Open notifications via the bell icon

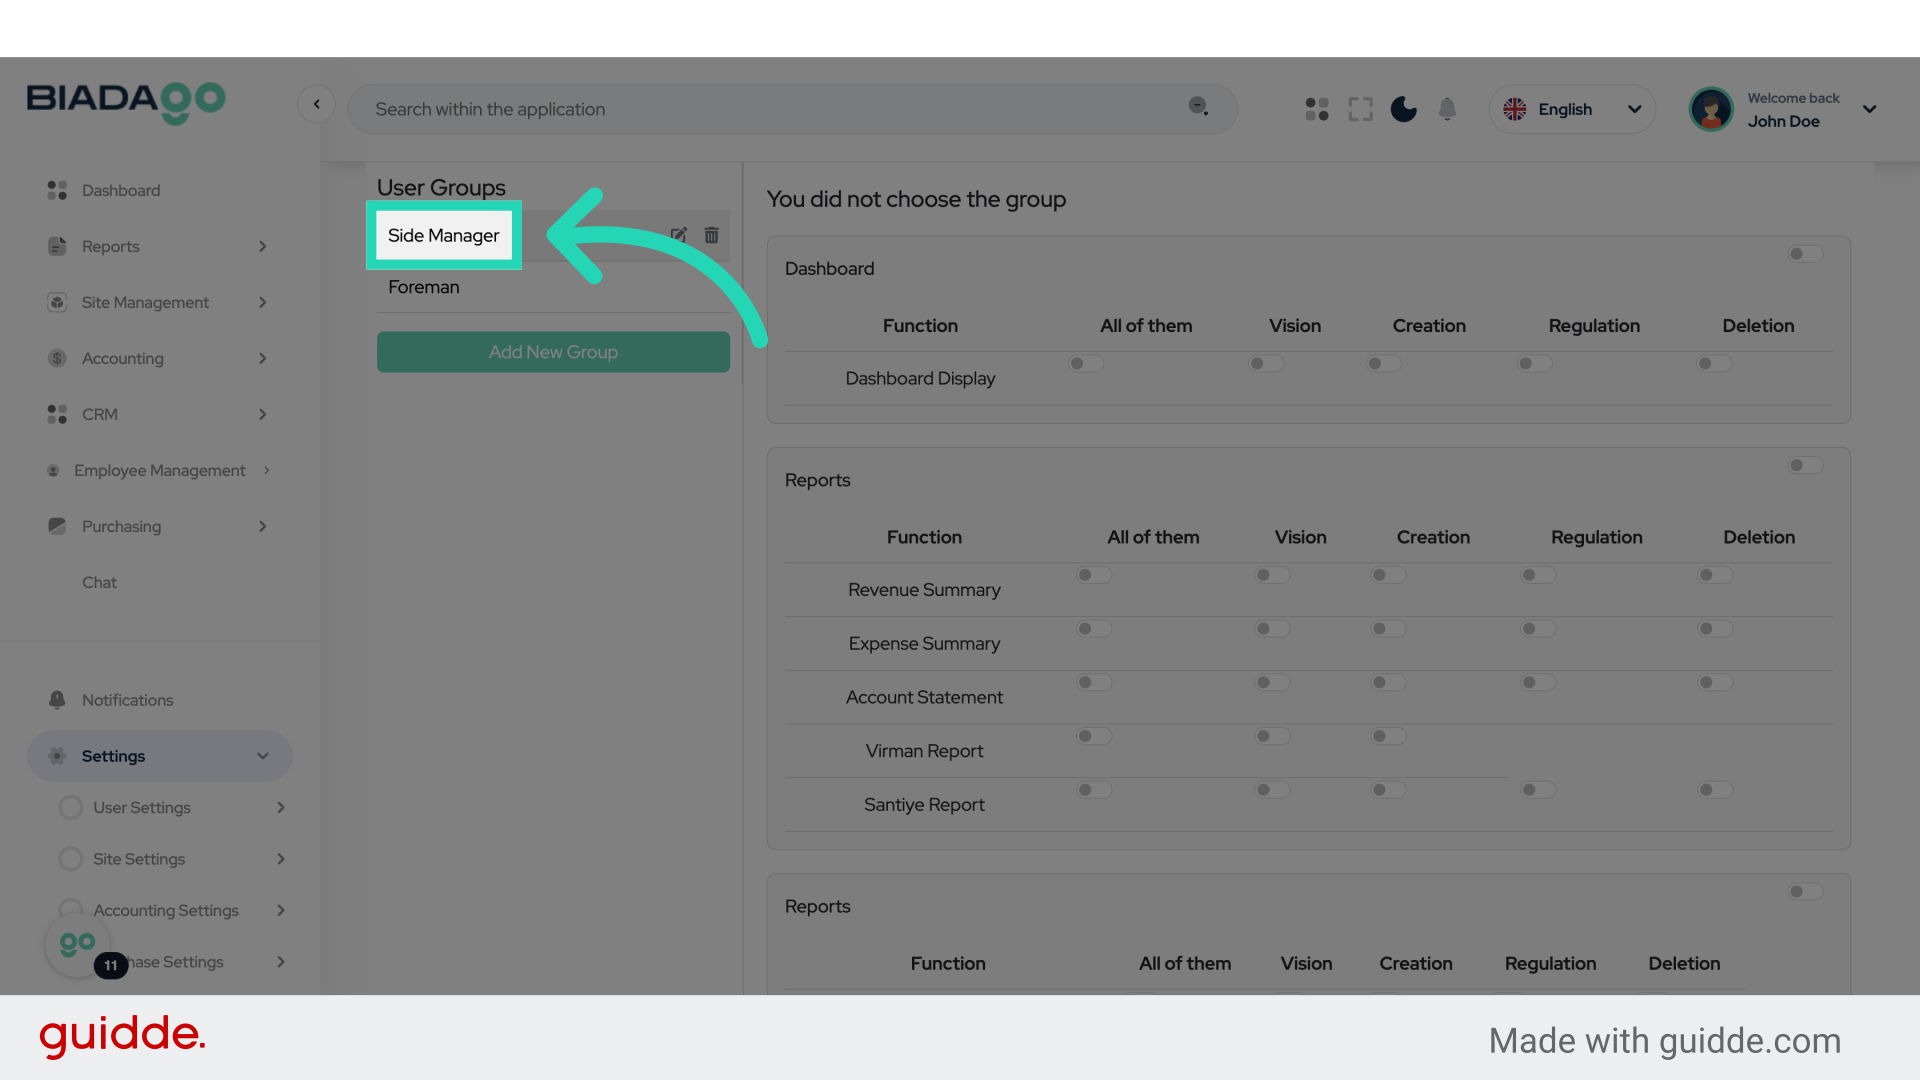1447,109
